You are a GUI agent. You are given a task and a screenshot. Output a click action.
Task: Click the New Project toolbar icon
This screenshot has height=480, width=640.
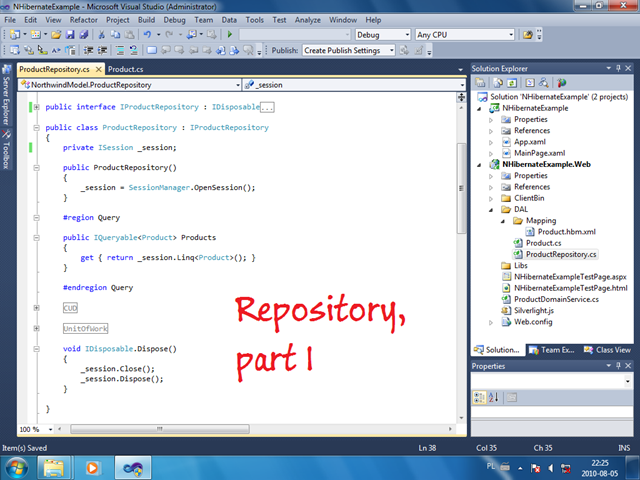15,35
